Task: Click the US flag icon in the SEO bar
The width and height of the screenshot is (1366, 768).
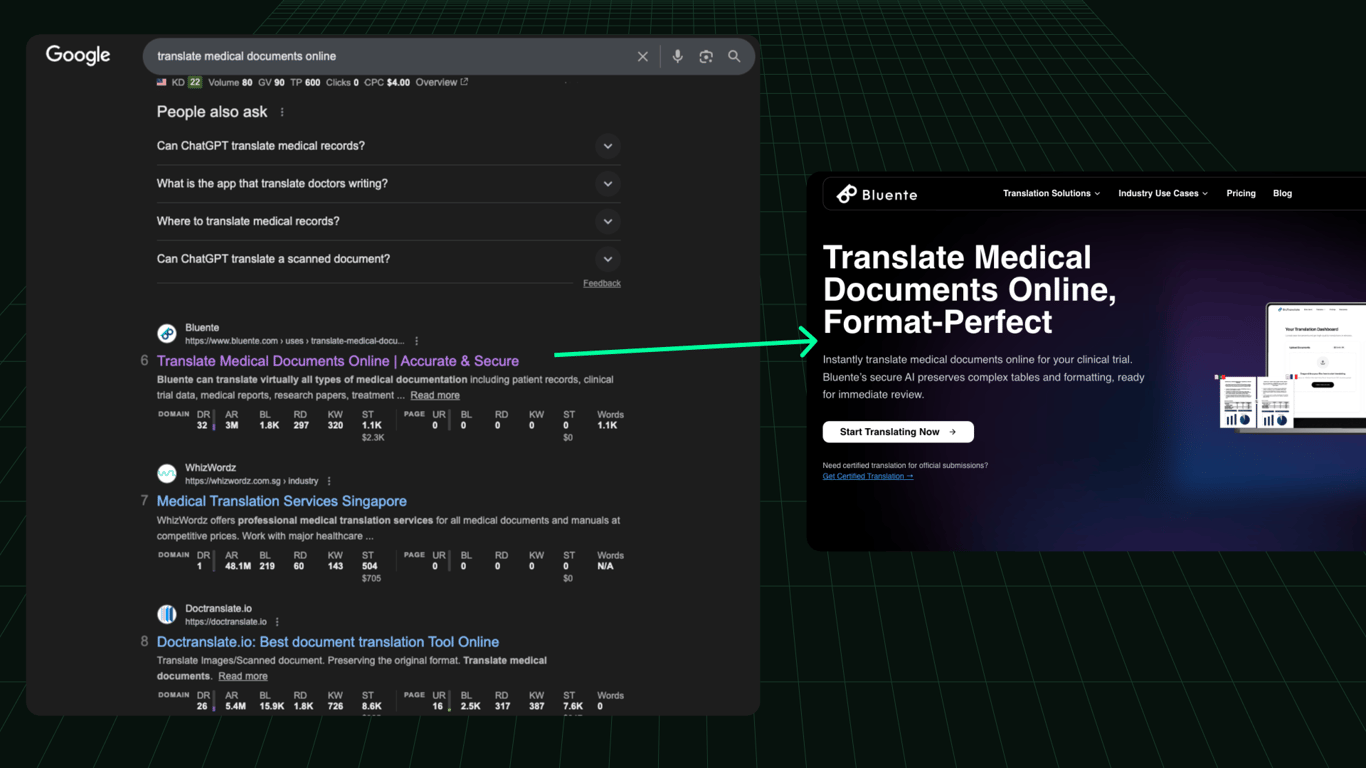Action: pos(162,83)
